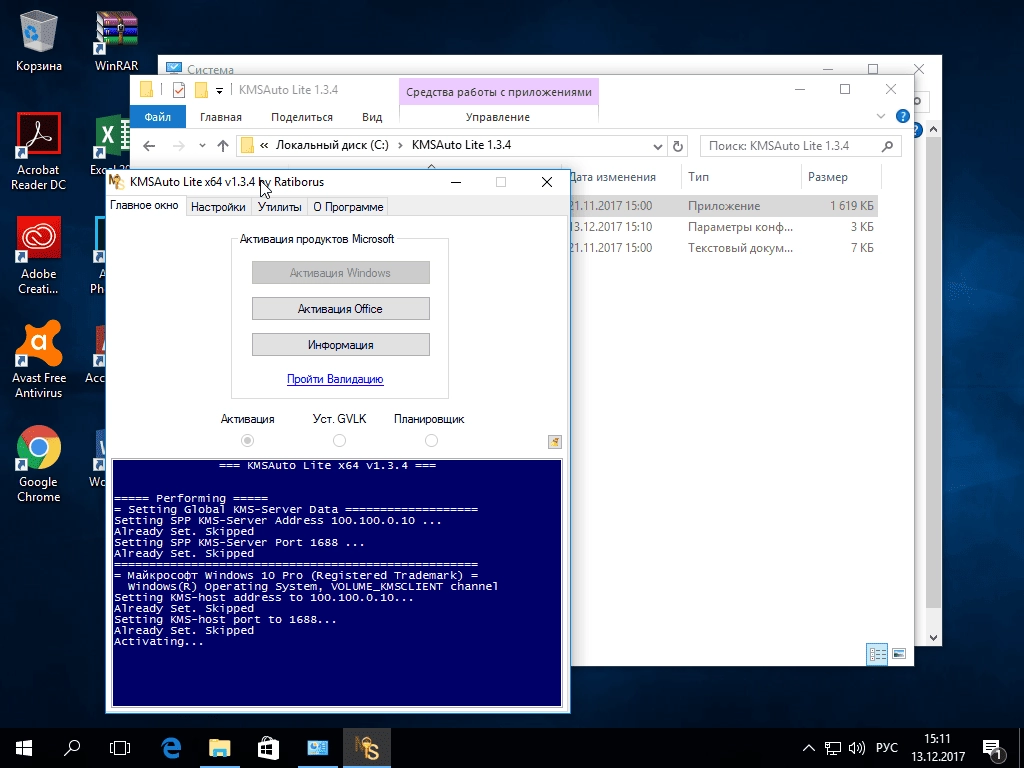The height and width of the screenshot is (768, 1024).
Task: Open Microsoft Store from taskbar
Action: [268, 748]
